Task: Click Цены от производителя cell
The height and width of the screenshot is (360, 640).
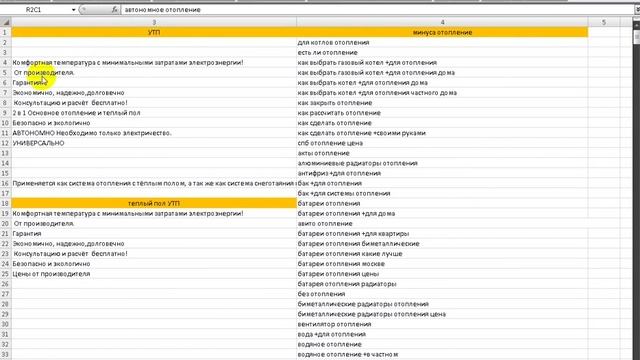Action: pos(154,274)
